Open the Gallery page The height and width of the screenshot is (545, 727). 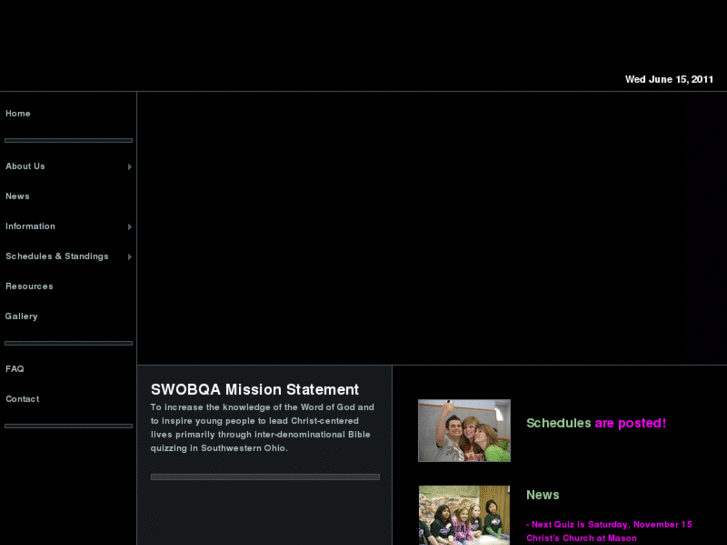click(21, 316)
